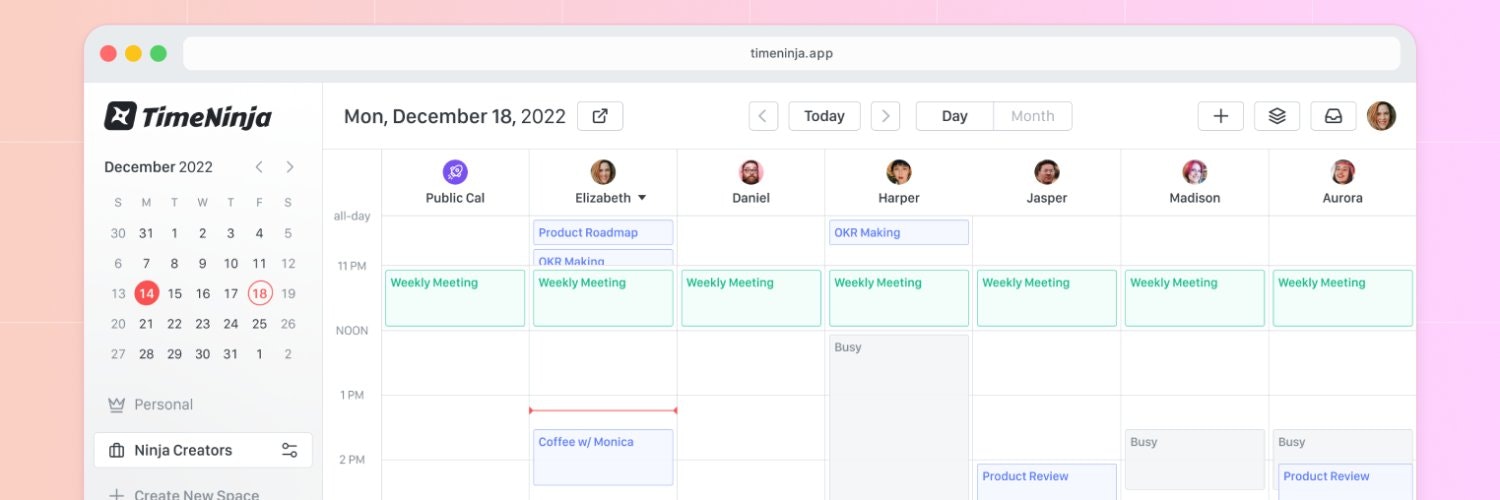Click the date heading Mon, December 18, 2022
The height and width of the screenshot is (500, 1500).
tap(455, 116)
